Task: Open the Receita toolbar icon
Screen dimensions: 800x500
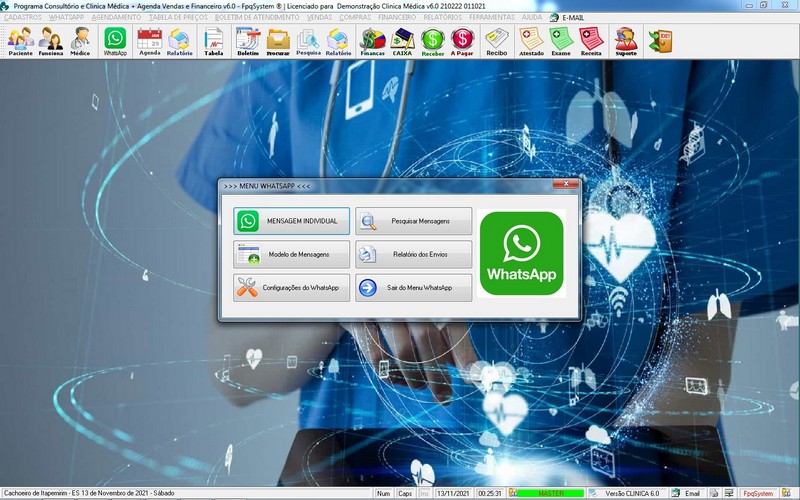Action: (x=591, y=42)
